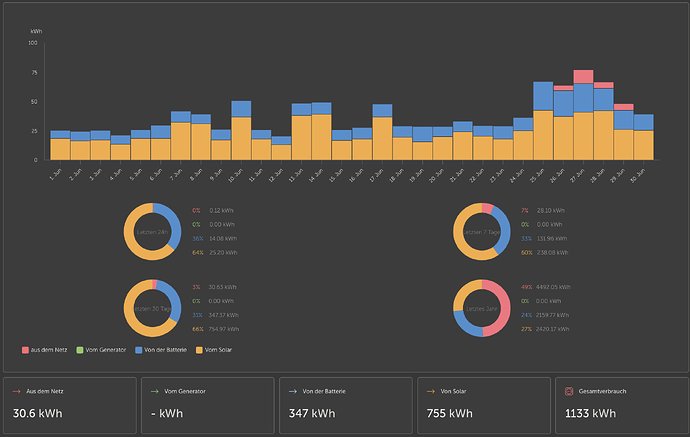The image size is (690, 437).
Task: Click the green arrow icon beside Vom Generator
Action: coord(154,391)
